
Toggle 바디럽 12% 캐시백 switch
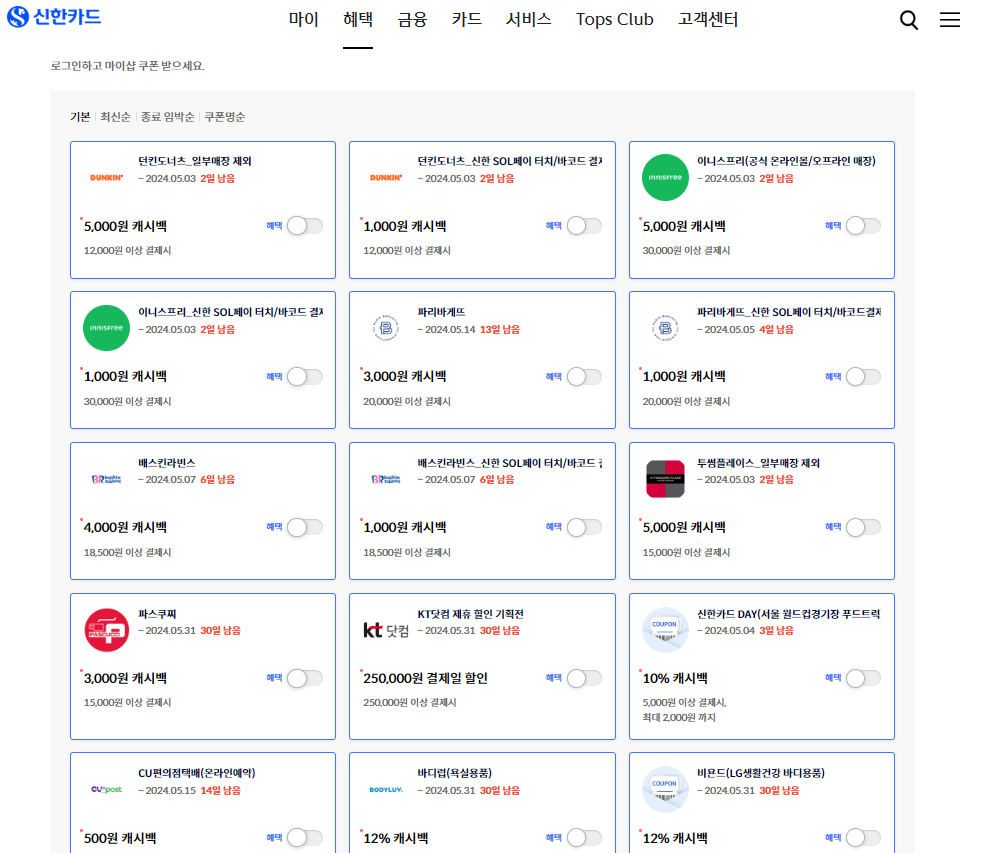pos(584,838)
